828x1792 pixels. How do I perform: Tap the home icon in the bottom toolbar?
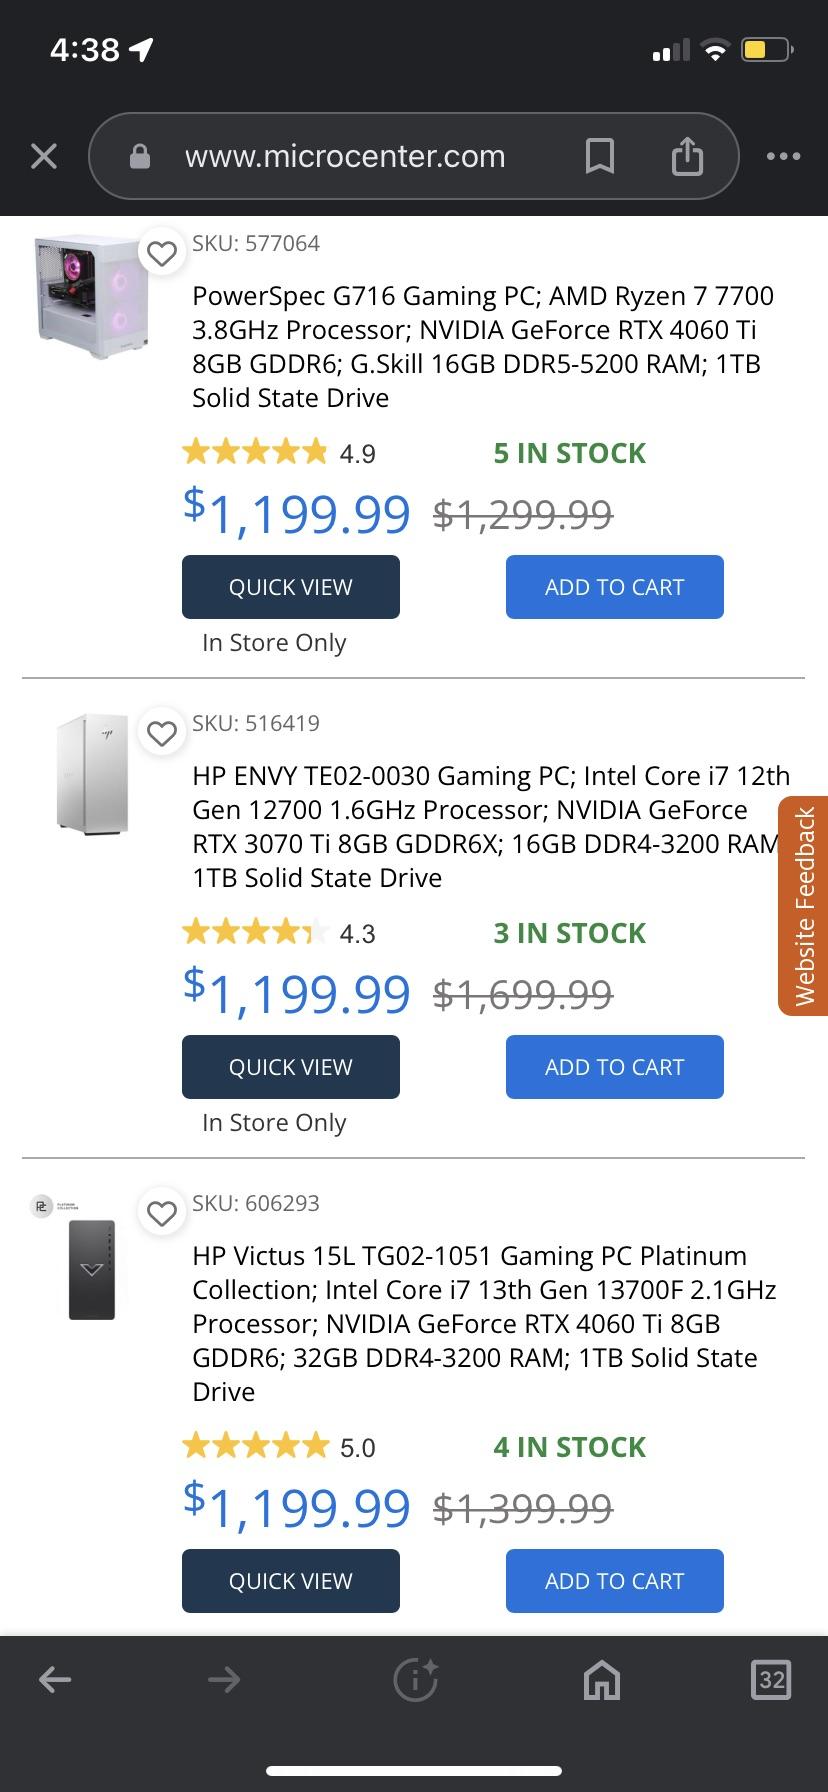pyautogui.click(x=601, y=1680)
